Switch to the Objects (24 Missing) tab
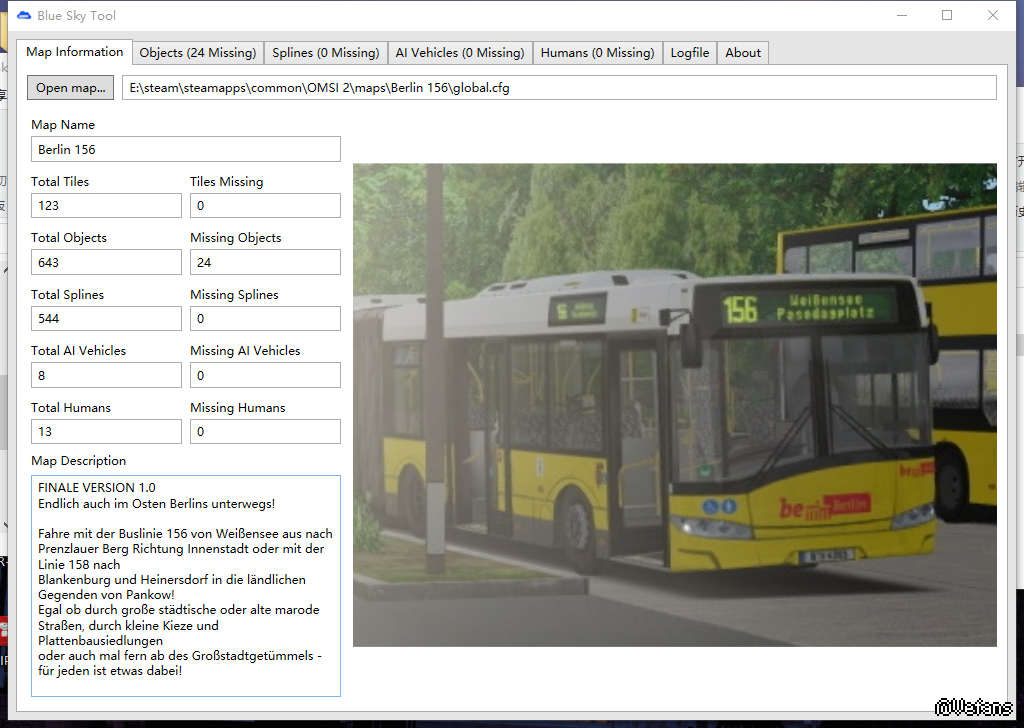The width and height of the screenshot is (1024, 728). tap(197, 53)
